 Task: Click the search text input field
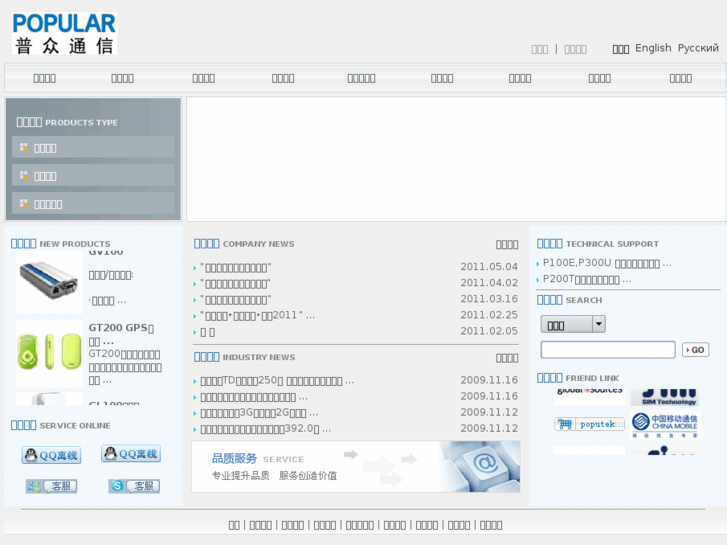608,350
